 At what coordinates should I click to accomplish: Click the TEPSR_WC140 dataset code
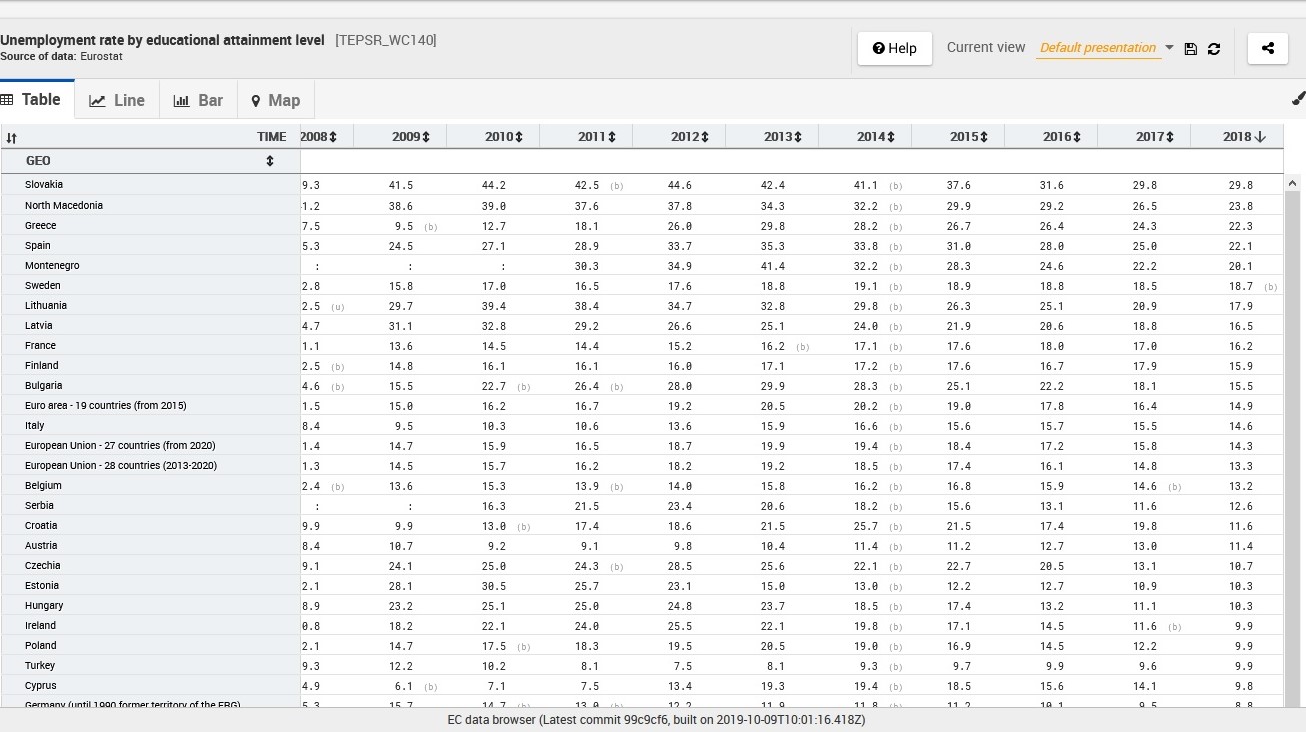click(x=386, y=40)
